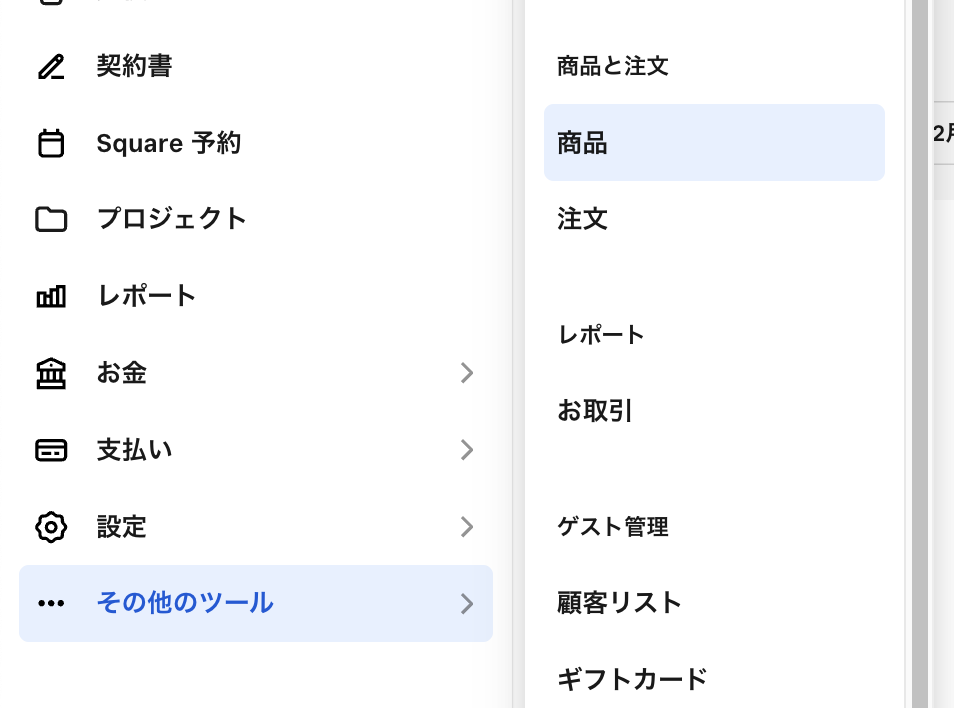
Task: Open レポート in the left sidebar
Action: 256,296
